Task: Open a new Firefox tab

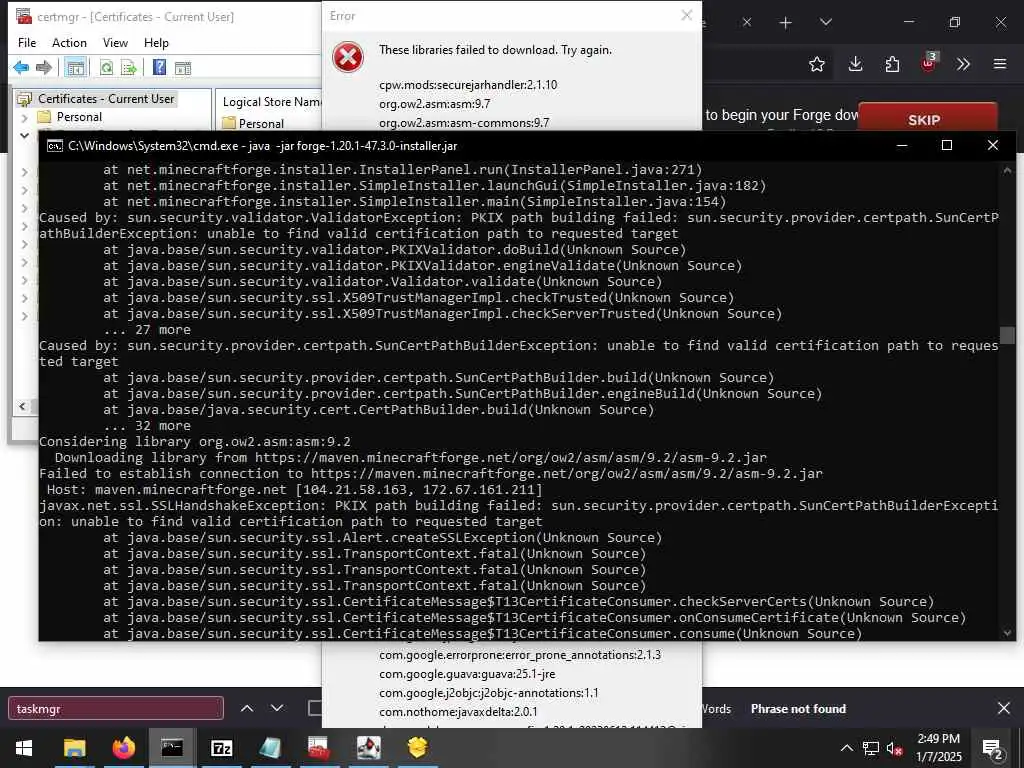Action: (786, 23)
